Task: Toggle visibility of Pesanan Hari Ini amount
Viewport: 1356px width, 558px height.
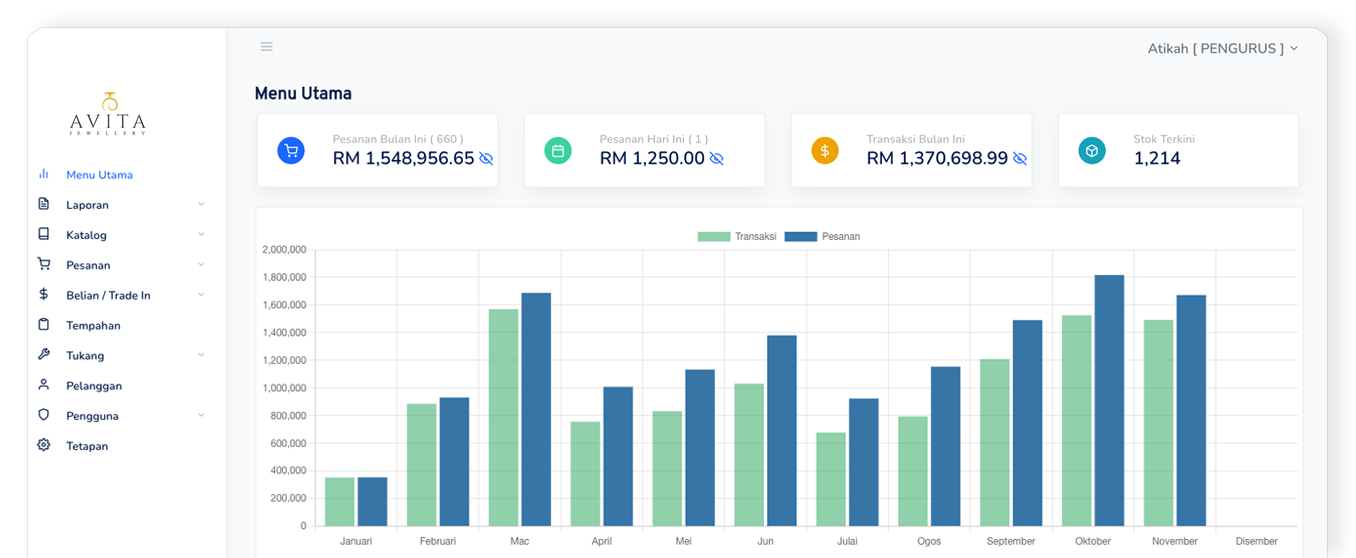Action: tap(716, 158)
